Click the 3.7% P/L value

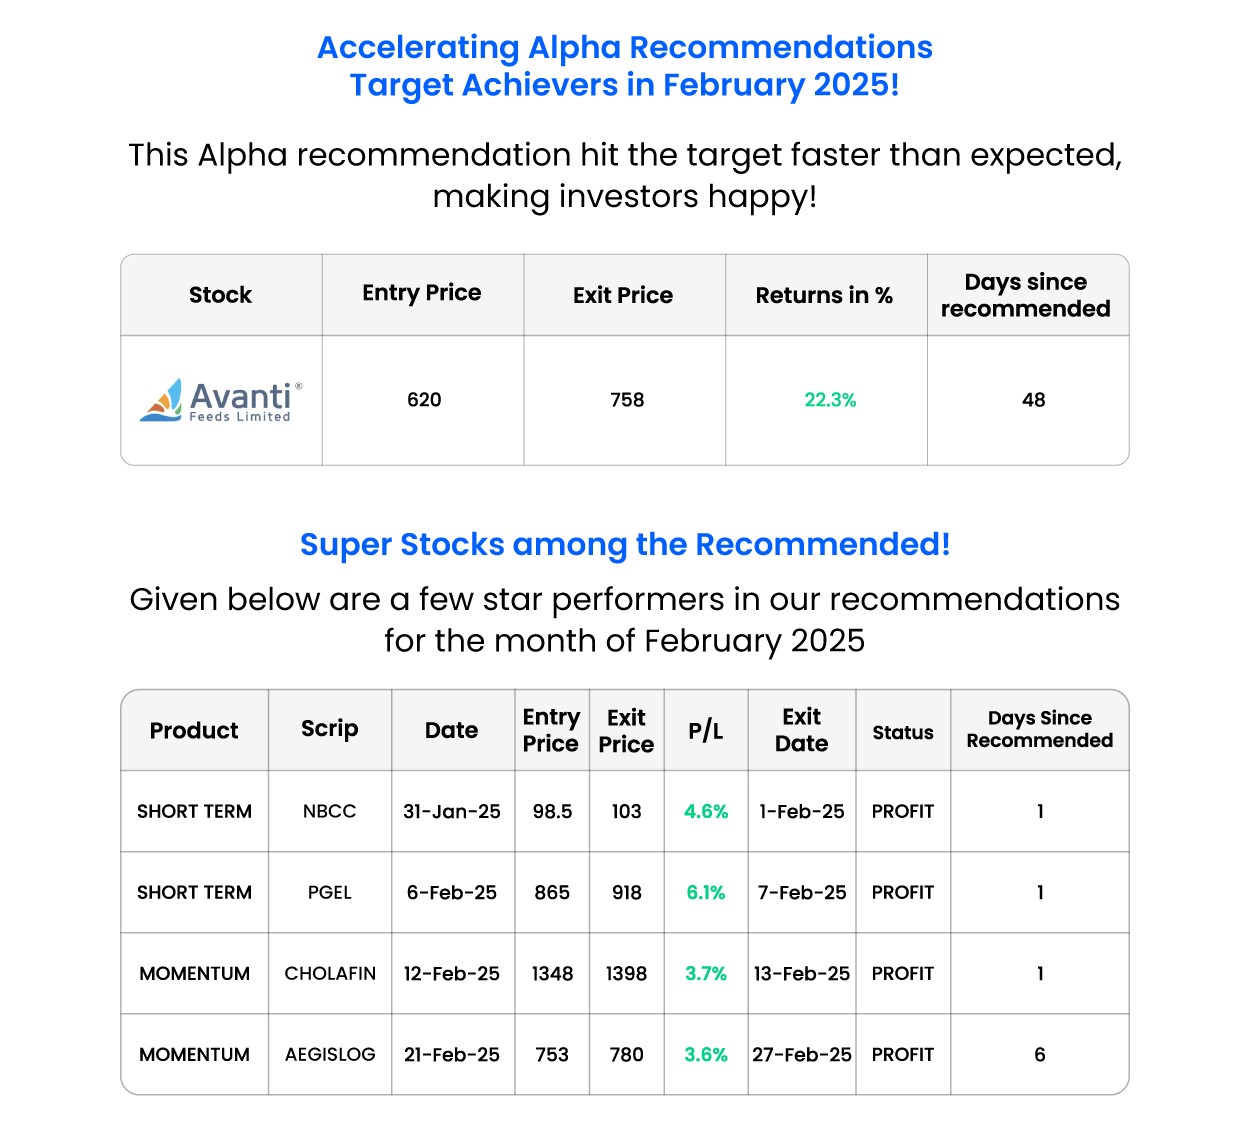pos(706,973)
